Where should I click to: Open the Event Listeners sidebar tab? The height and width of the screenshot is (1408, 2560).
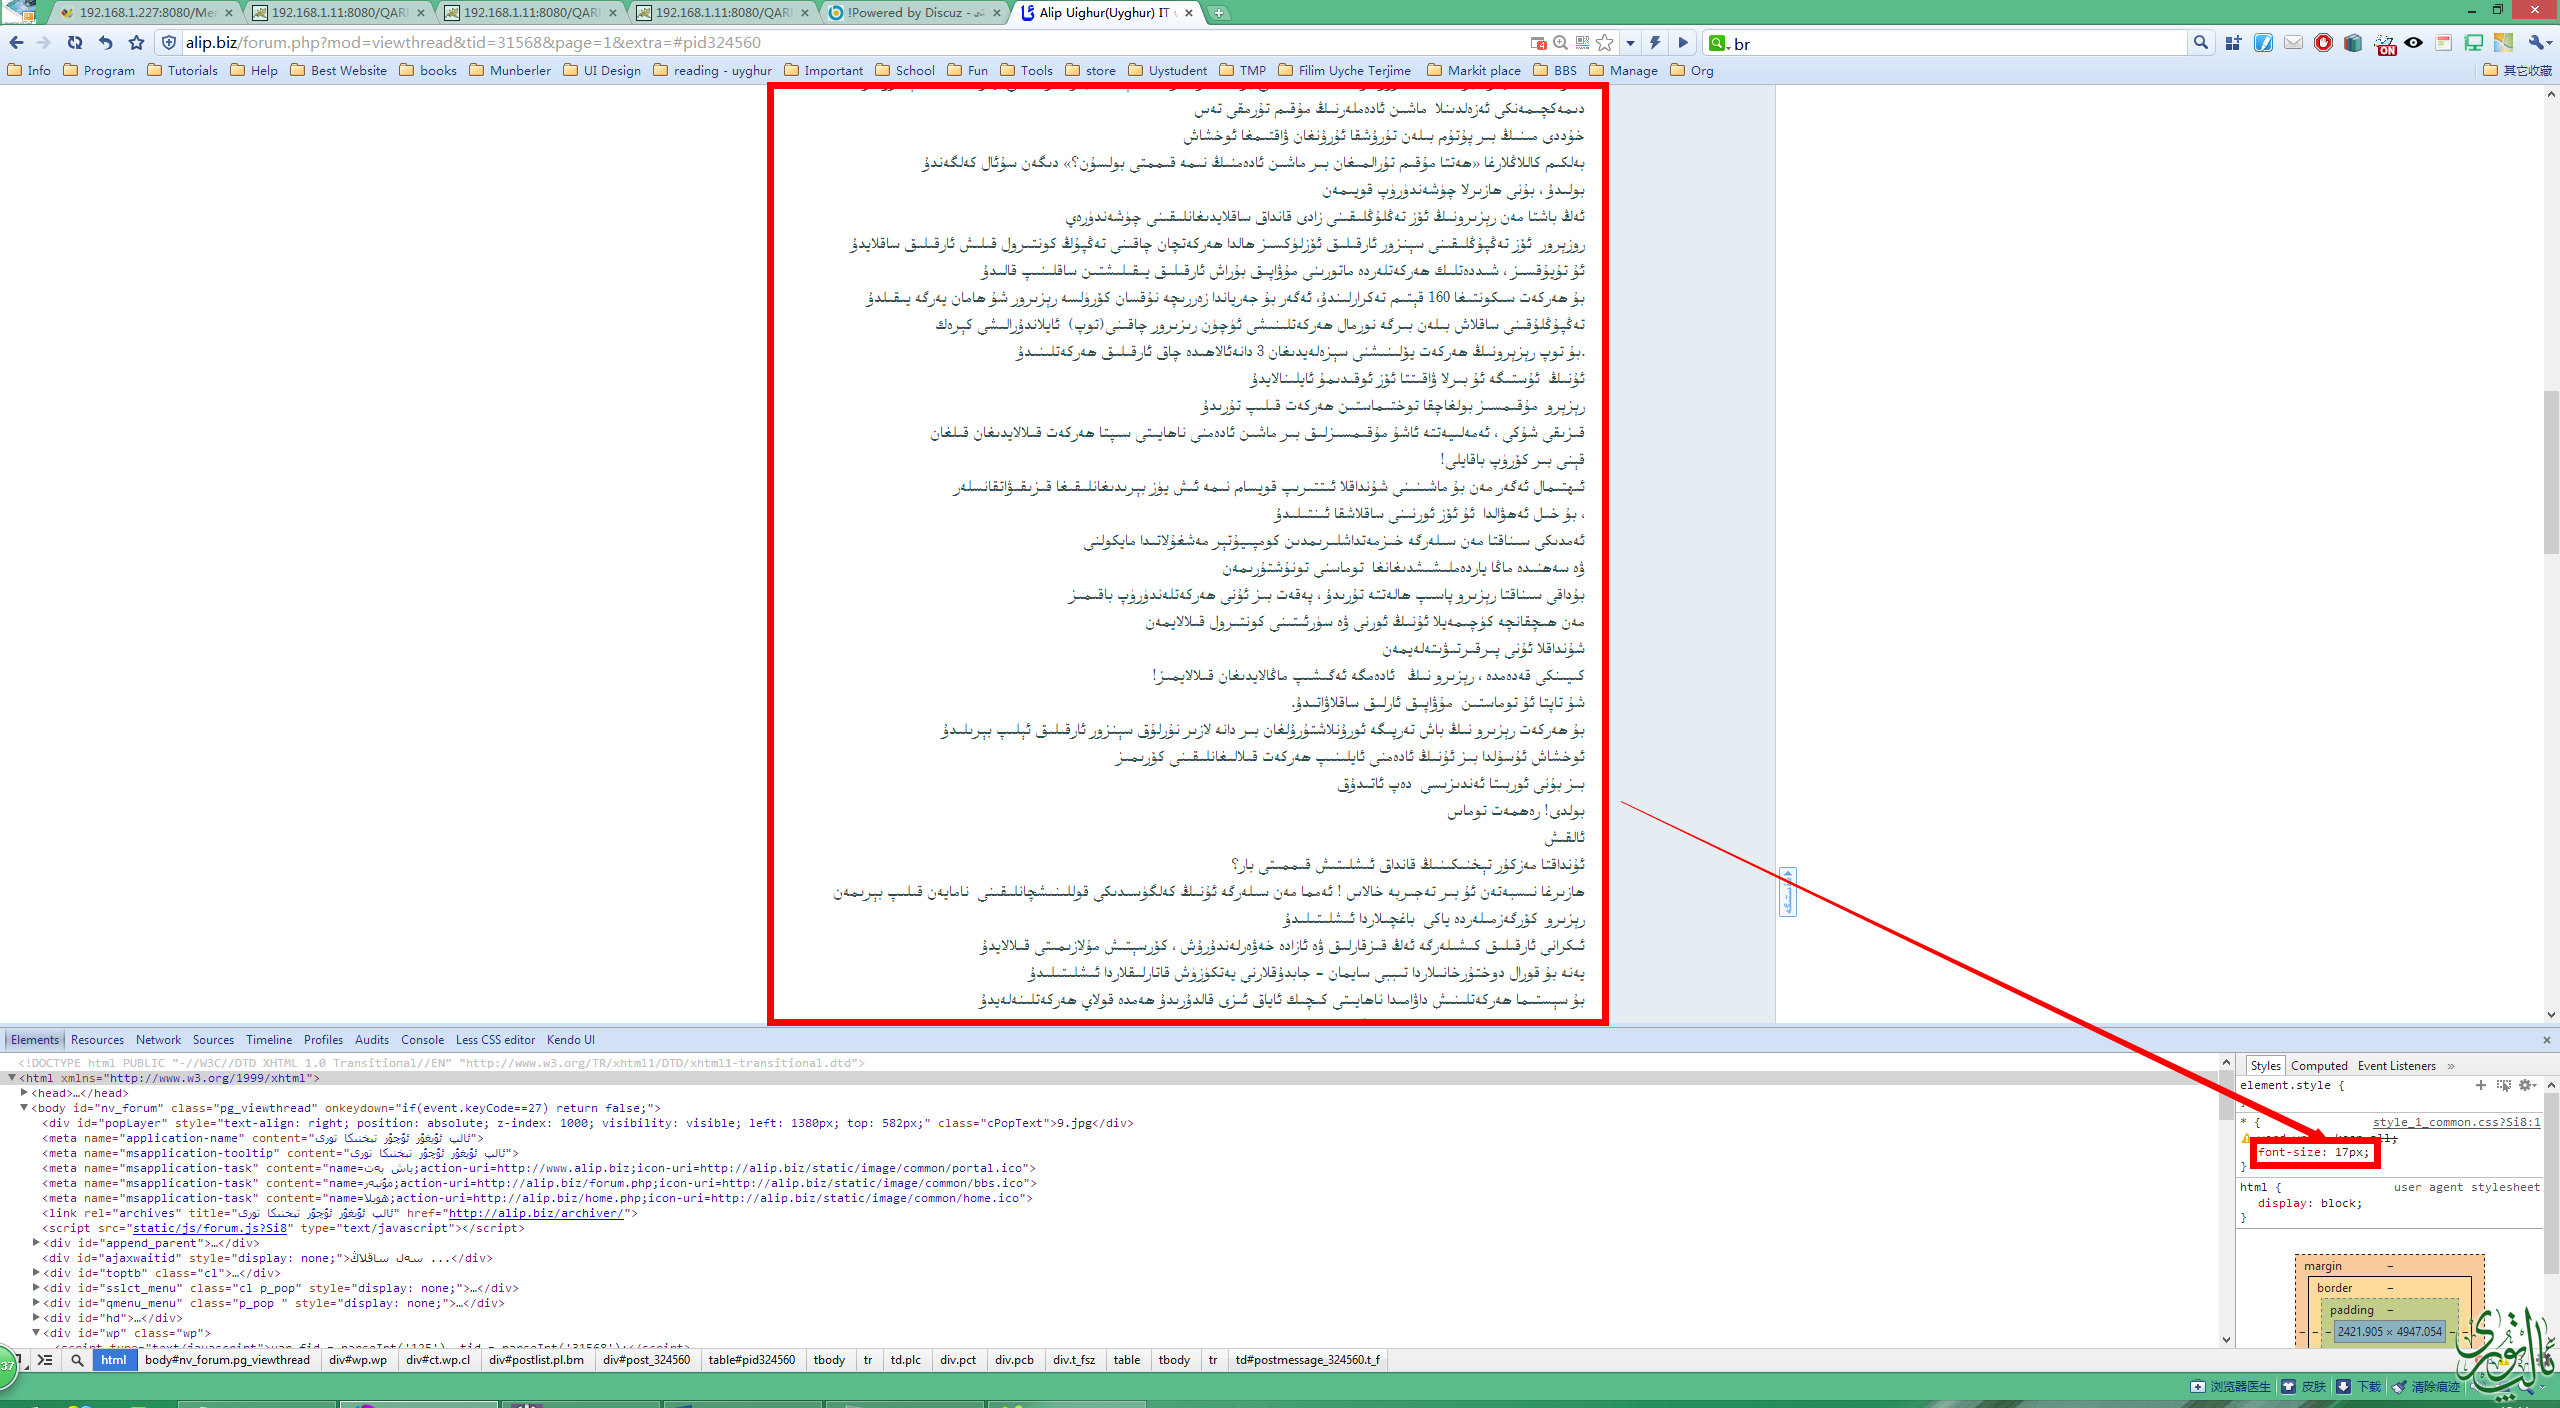[x=2396, y=1066]
